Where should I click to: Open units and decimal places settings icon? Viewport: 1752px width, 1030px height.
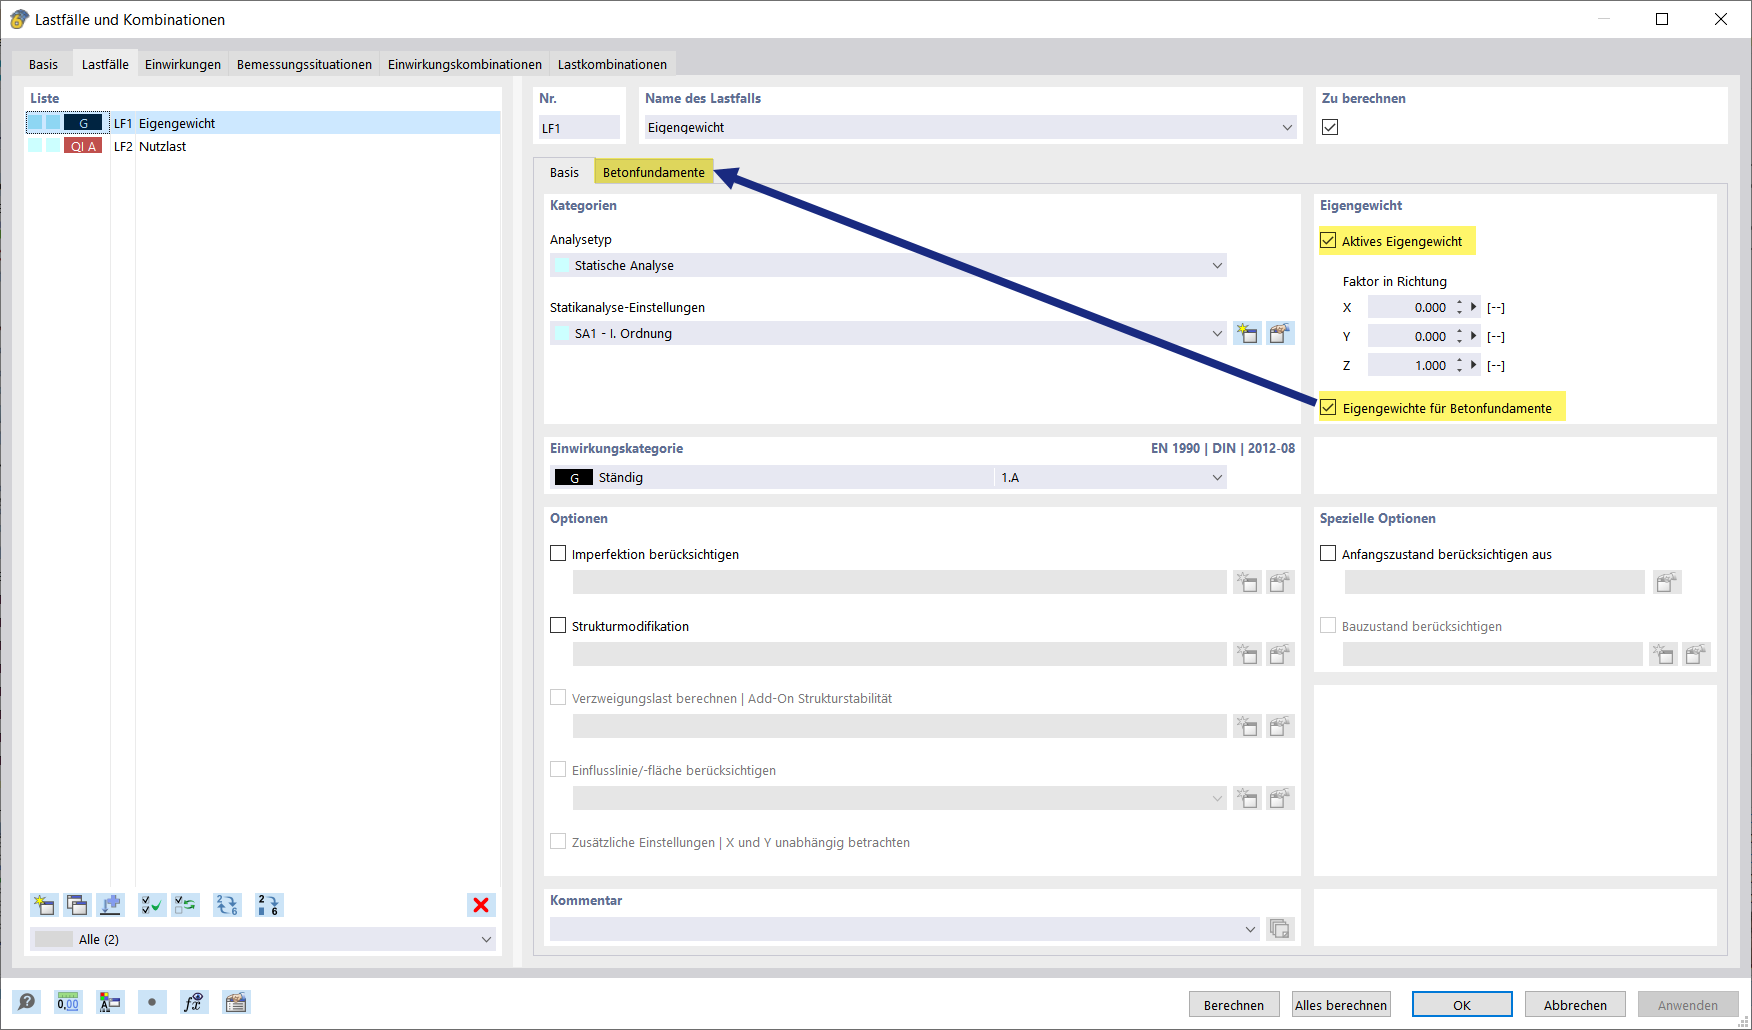(x=68, y=1002)
